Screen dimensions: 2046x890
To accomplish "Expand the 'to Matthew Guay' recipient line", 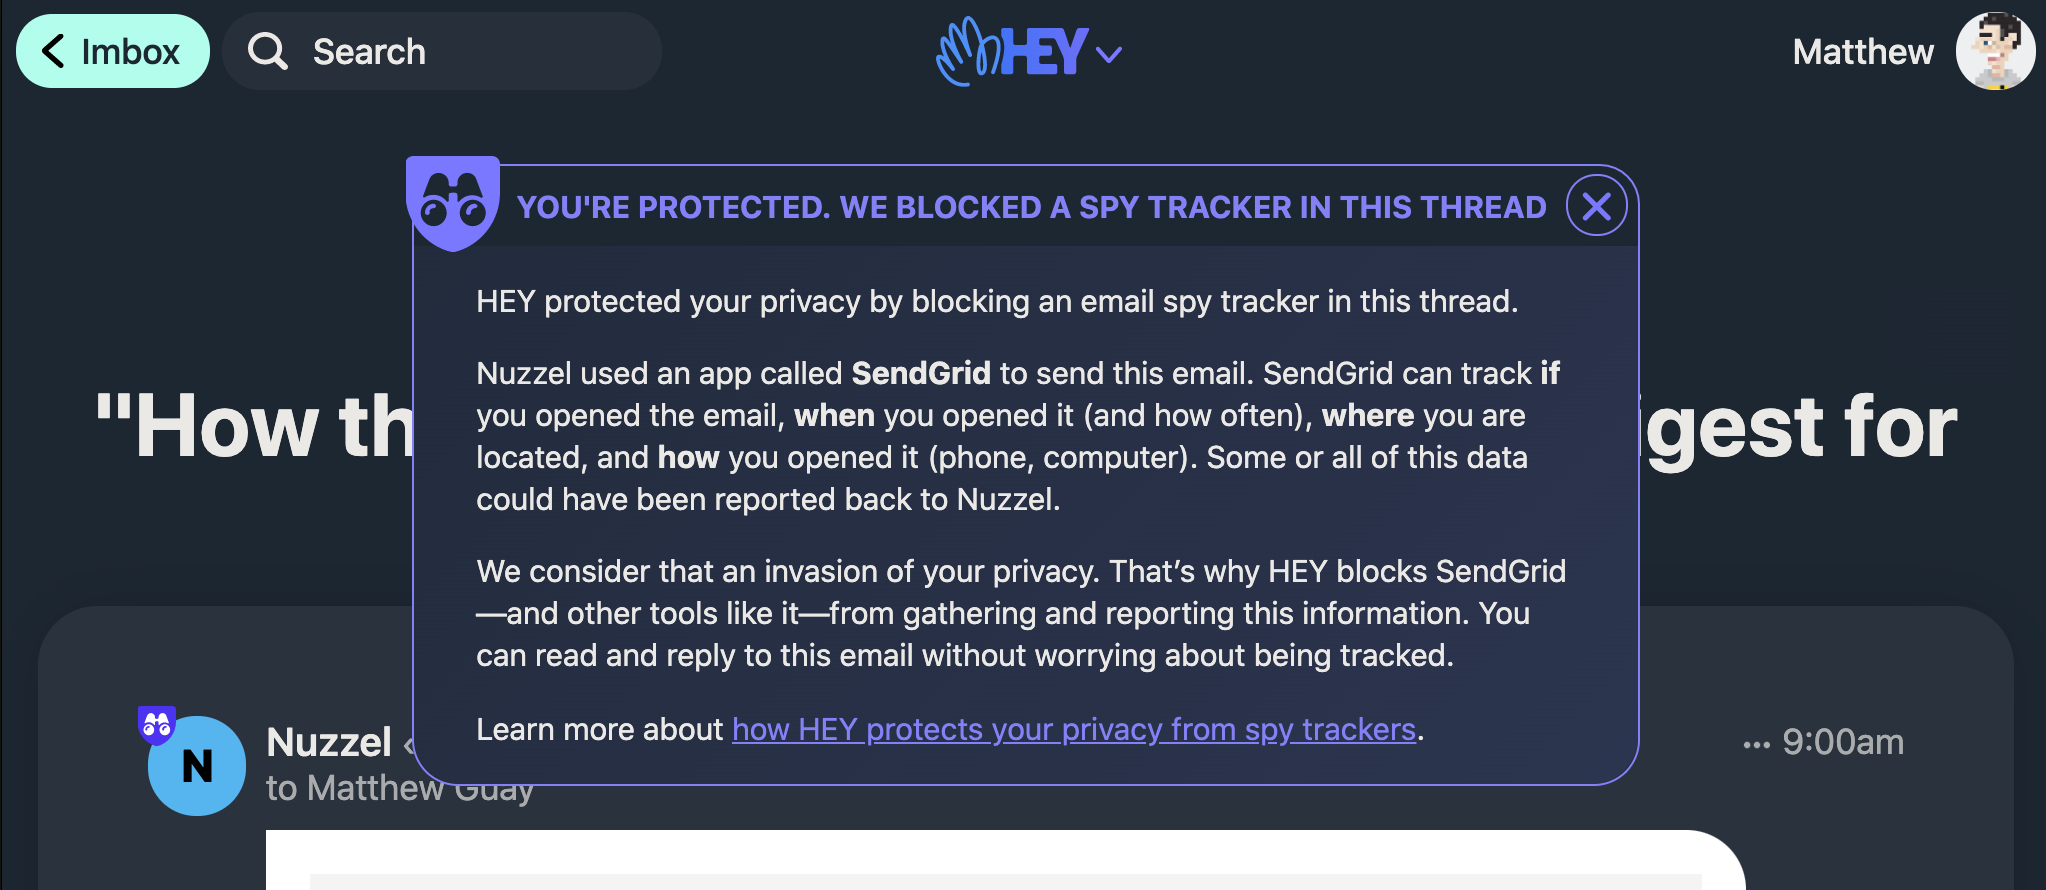I will tap(340, 789).
